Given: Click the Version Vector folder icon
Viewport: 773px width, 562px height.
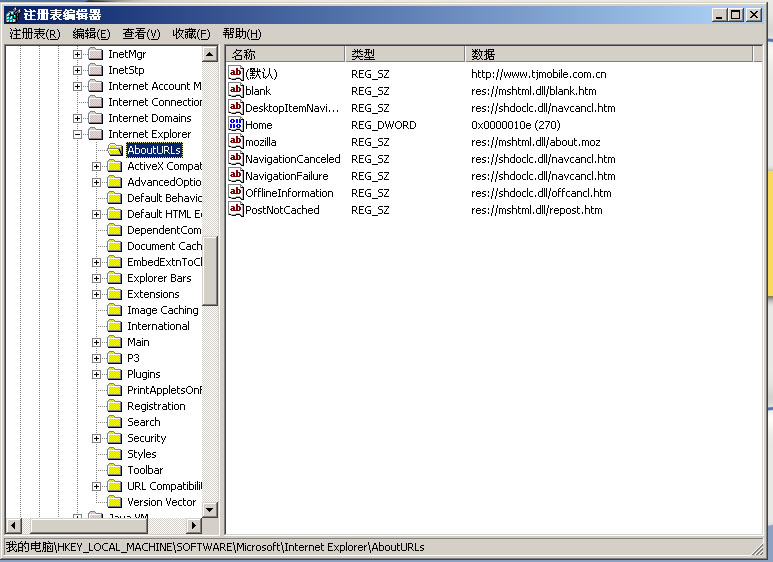Looking at the screenshot, I should pyautogui.click(x=114, y=502).
